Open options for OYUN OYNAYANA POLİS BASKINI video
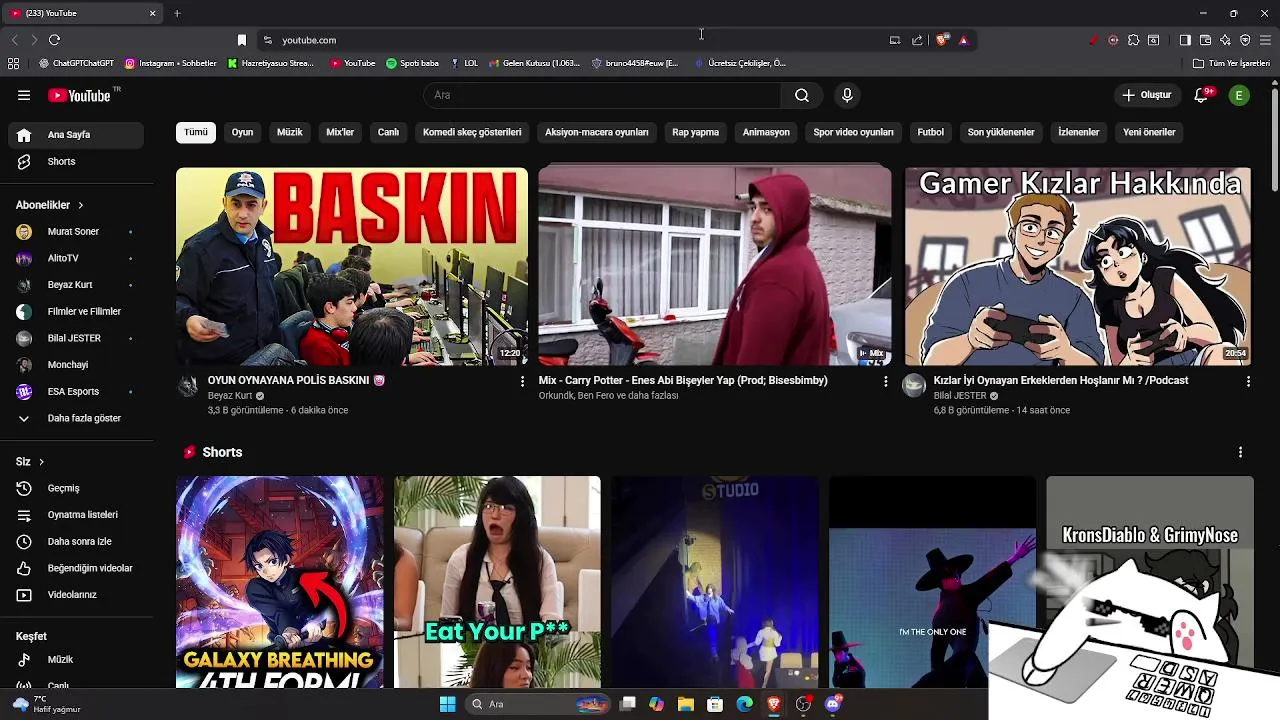 [522, 381]
